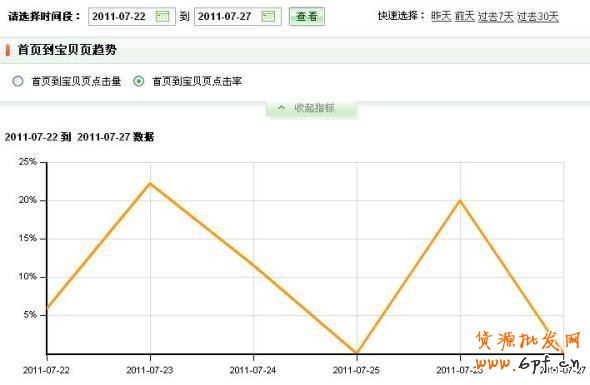Click the 2011-07-24 x-axis date label

coord(253,370)
